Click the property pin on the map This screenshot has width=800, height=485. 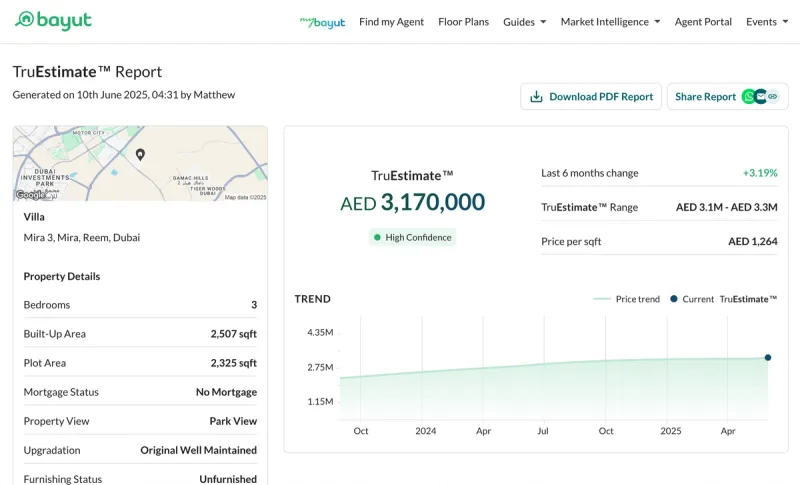tap(140, 154)
